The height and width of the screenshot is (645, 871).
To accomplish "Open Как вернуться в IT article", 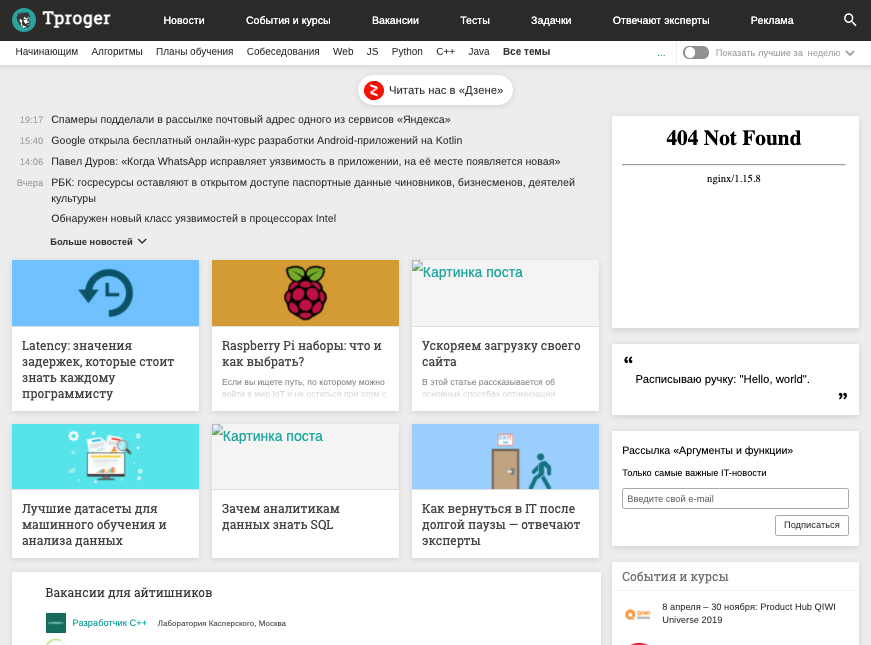I will point(501,524).
